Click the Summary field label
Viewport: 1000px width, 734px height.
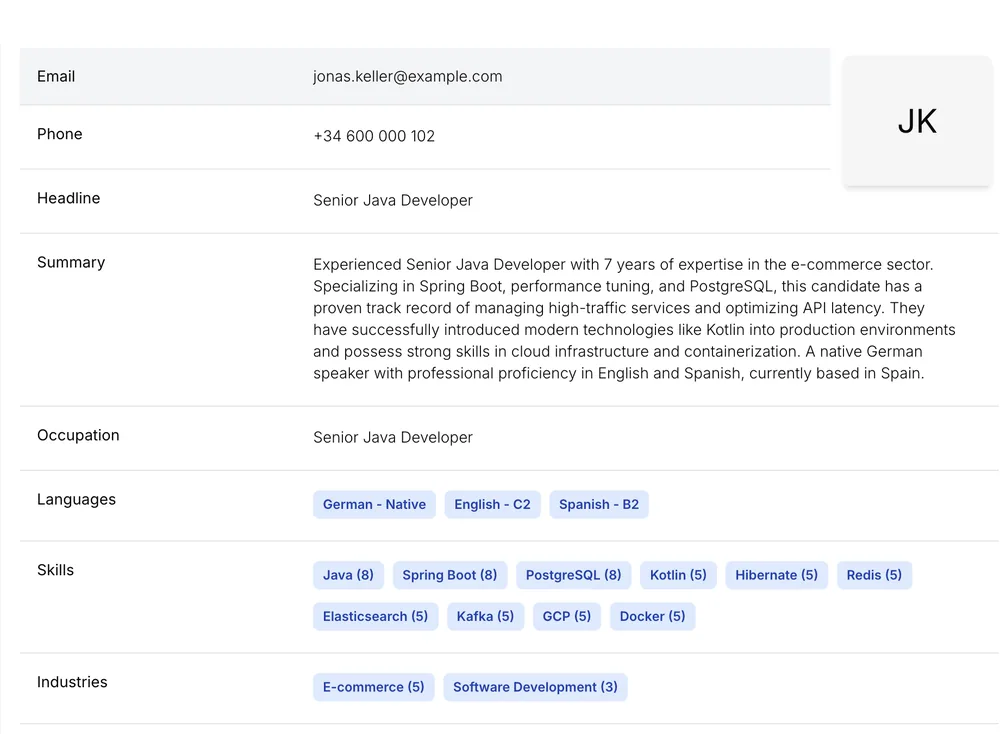coord(71,263)
